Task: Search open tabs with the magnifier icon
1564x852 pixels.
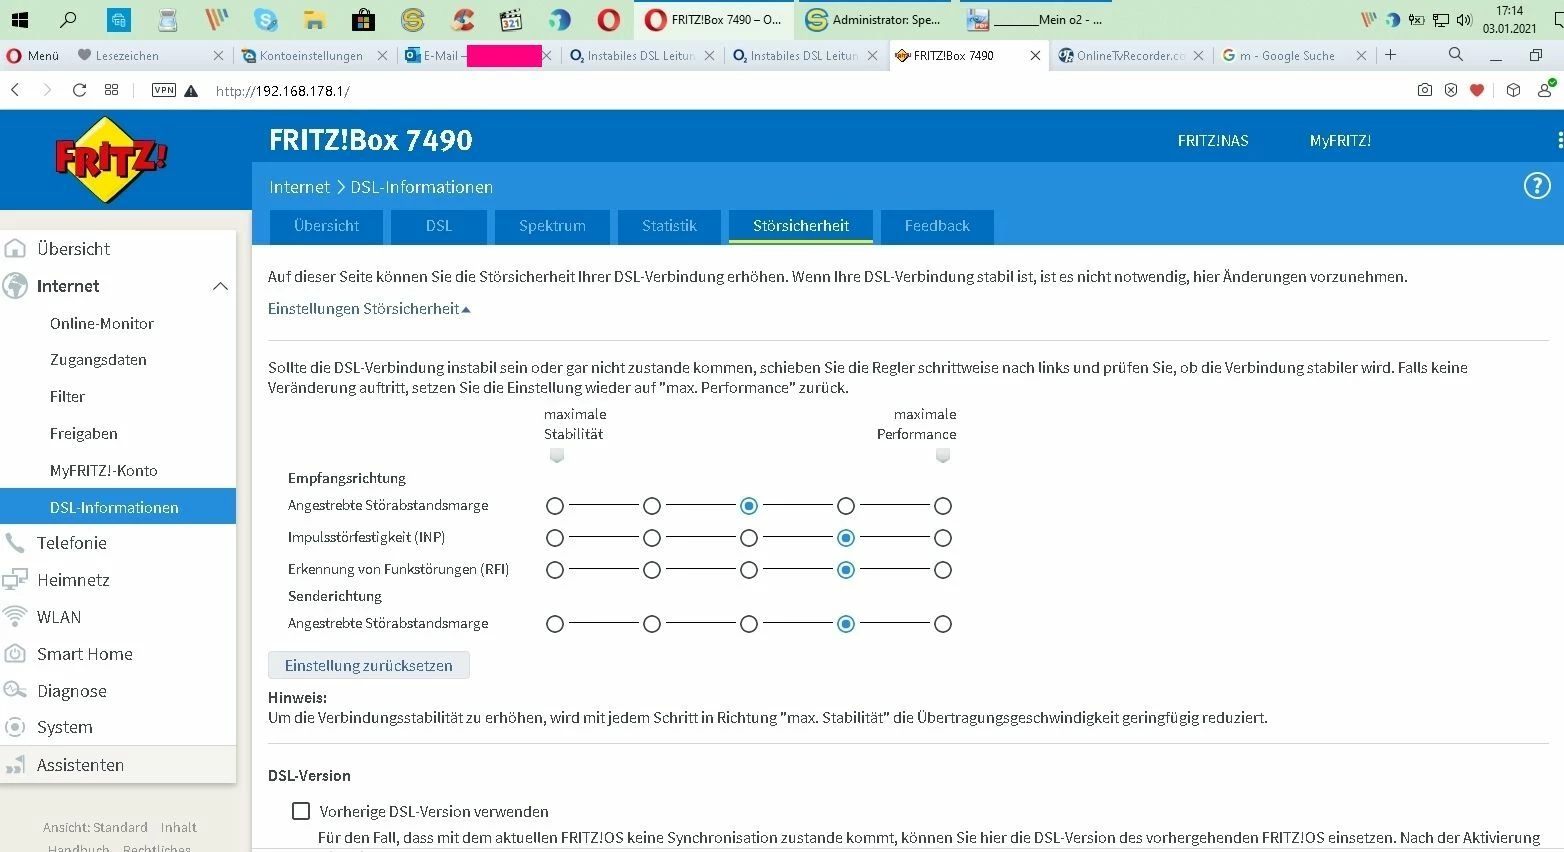Action: tap(1455, 55)
